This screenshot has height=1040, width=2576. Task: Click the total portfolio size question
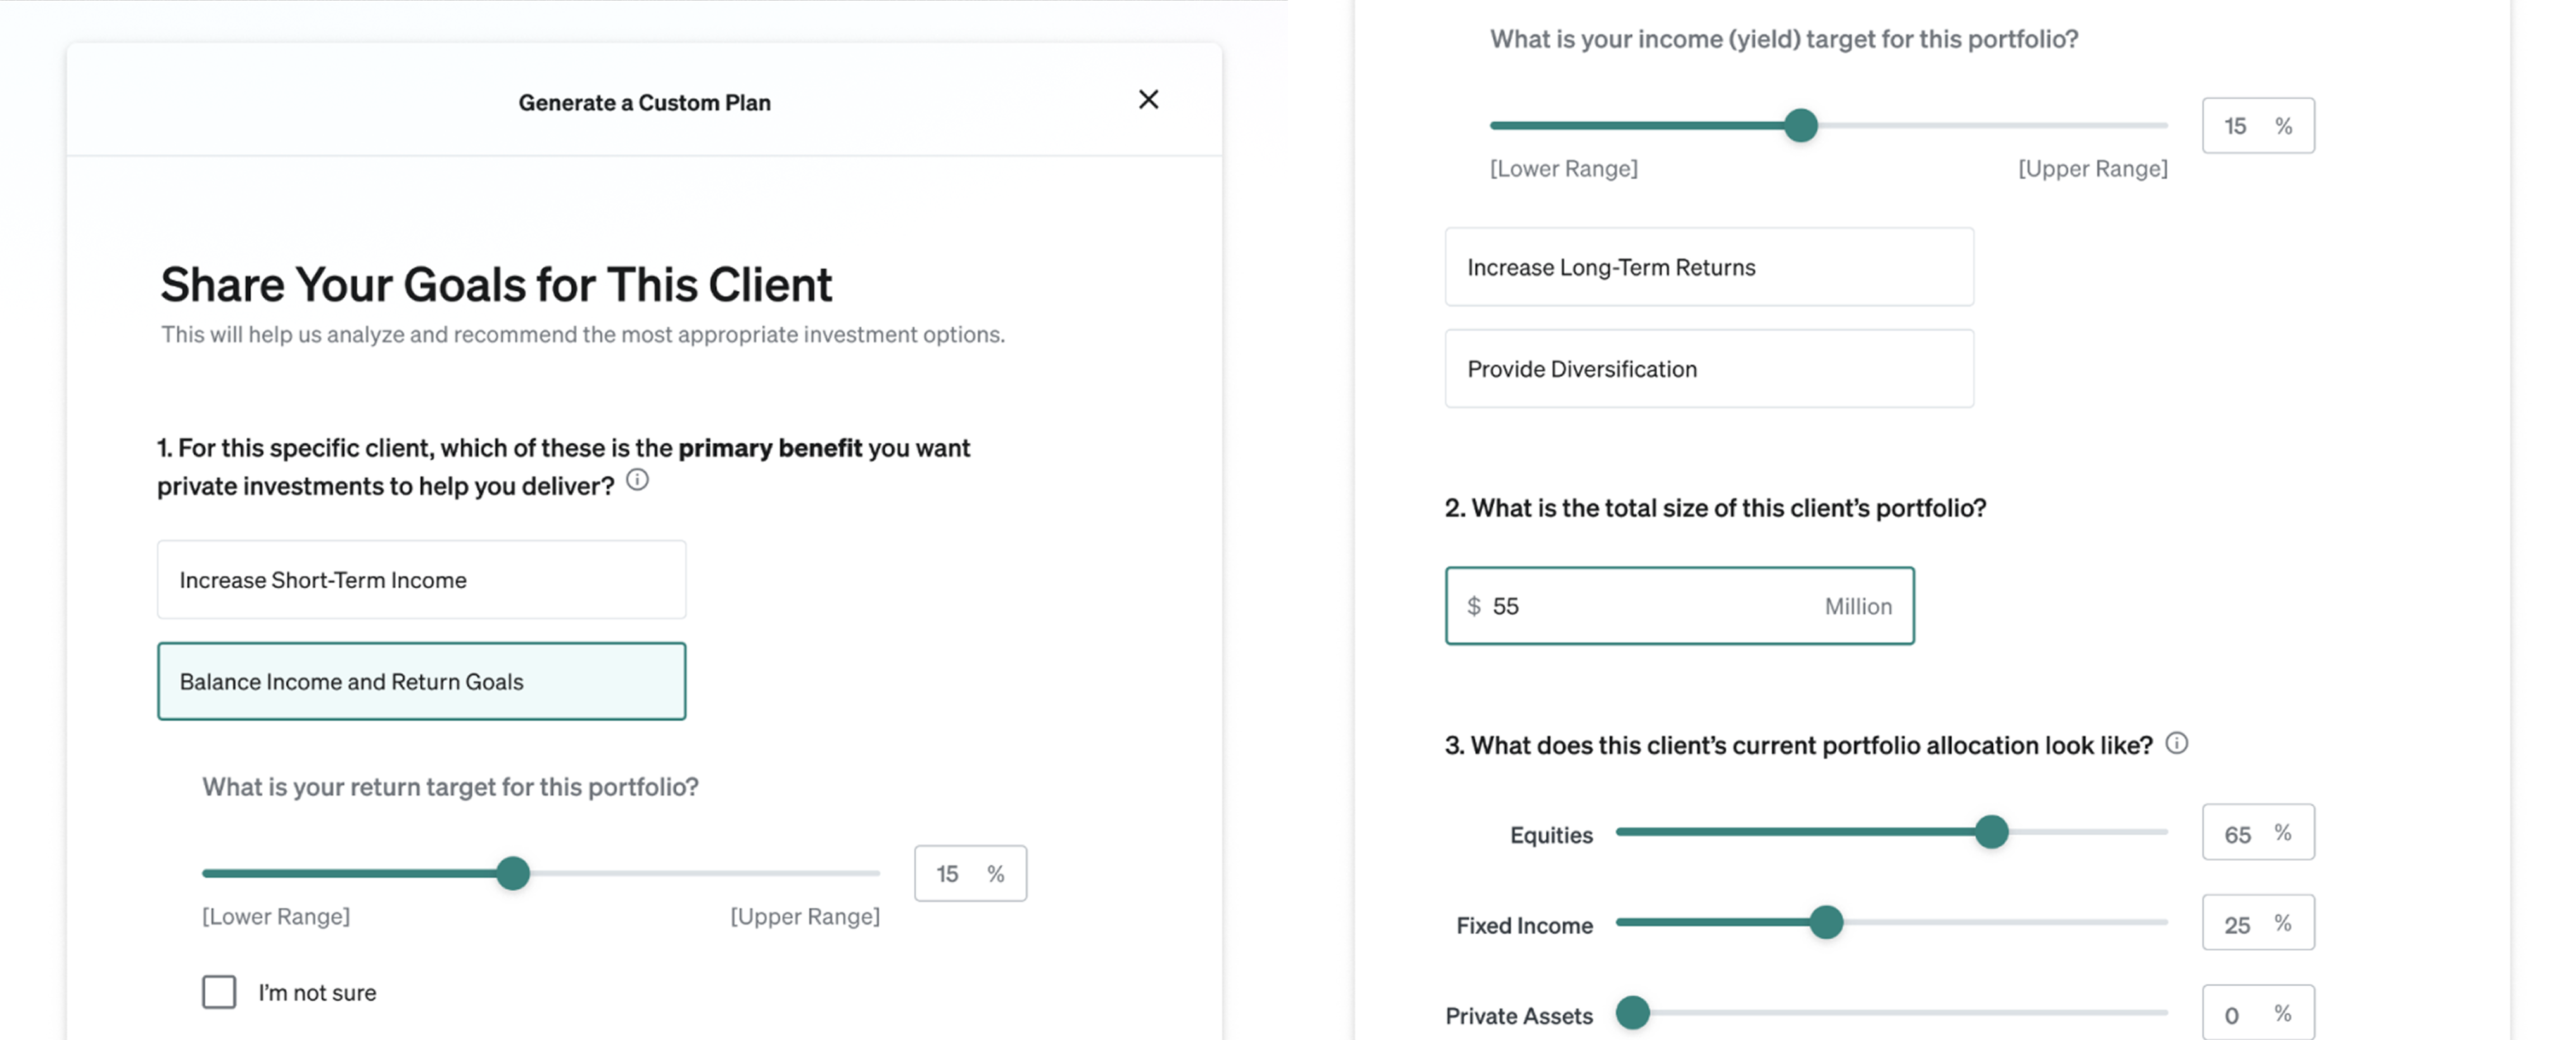point(1715,508)
